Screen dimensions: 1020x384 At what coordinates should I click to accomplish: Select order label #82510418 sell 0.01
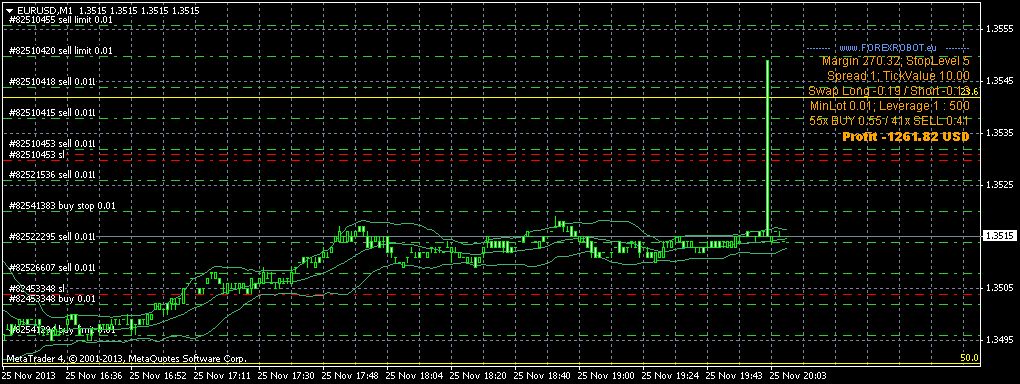point(51,81)
